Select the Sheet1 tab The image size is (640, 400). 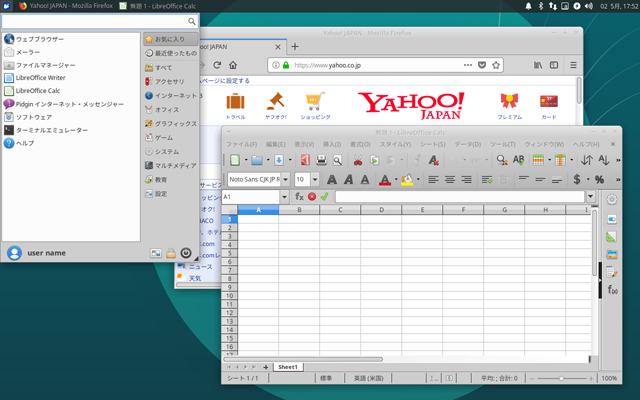pos(288,367)
